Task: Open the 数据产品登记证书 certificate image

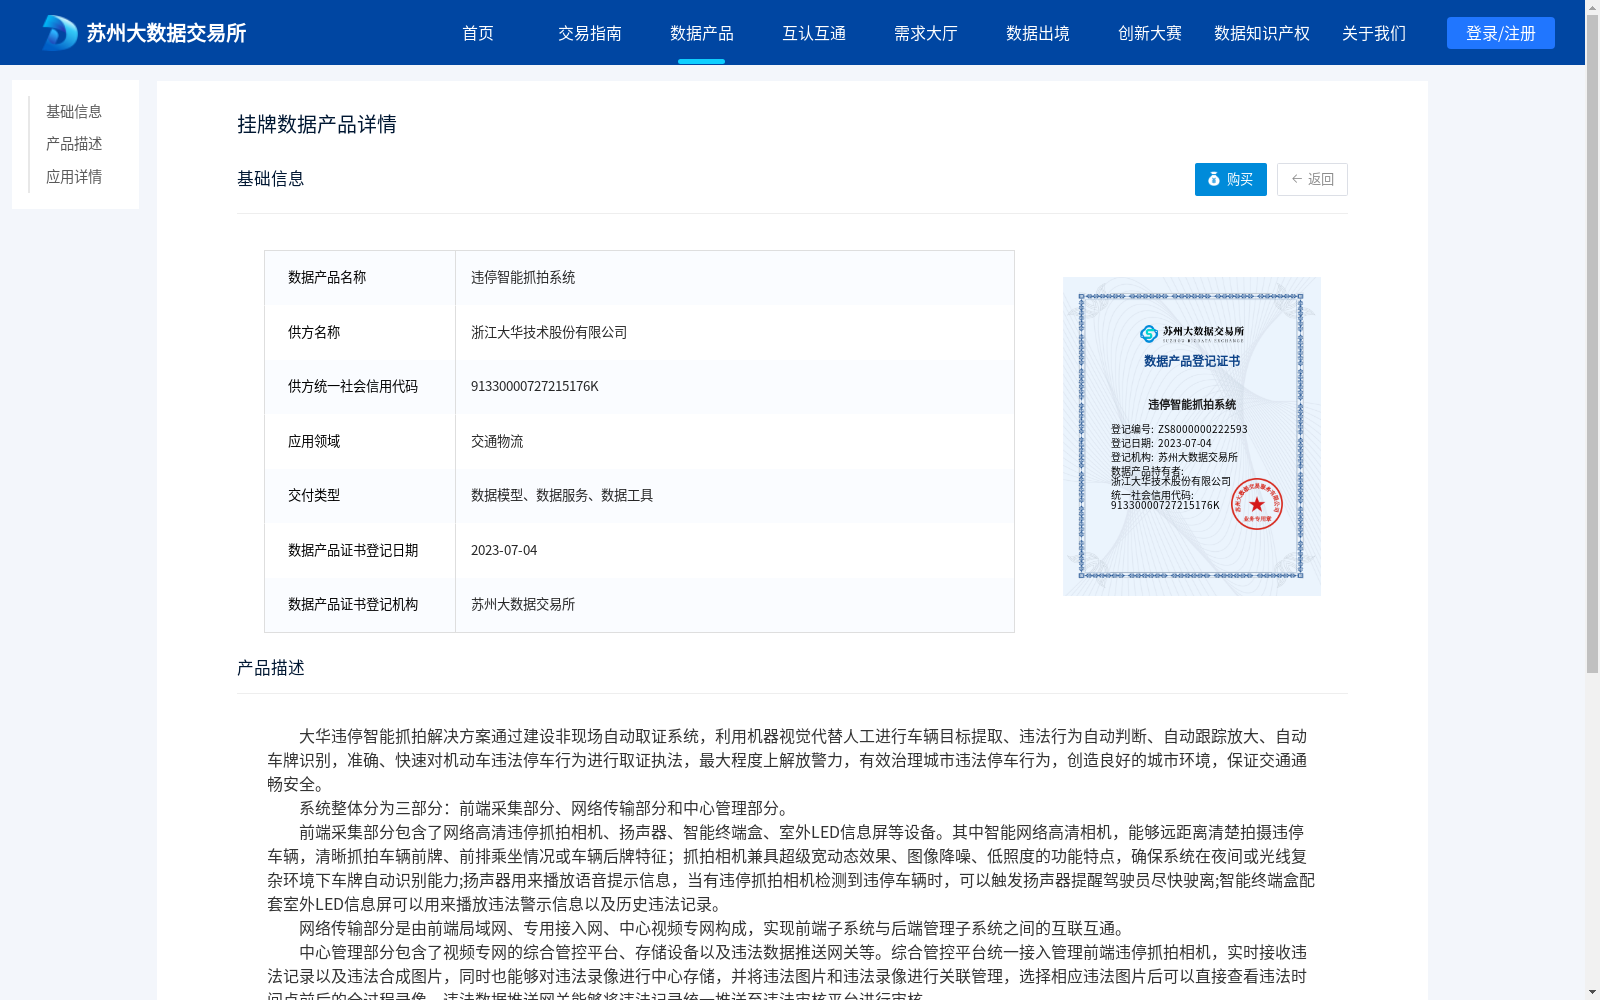Action: [1192, 436]
